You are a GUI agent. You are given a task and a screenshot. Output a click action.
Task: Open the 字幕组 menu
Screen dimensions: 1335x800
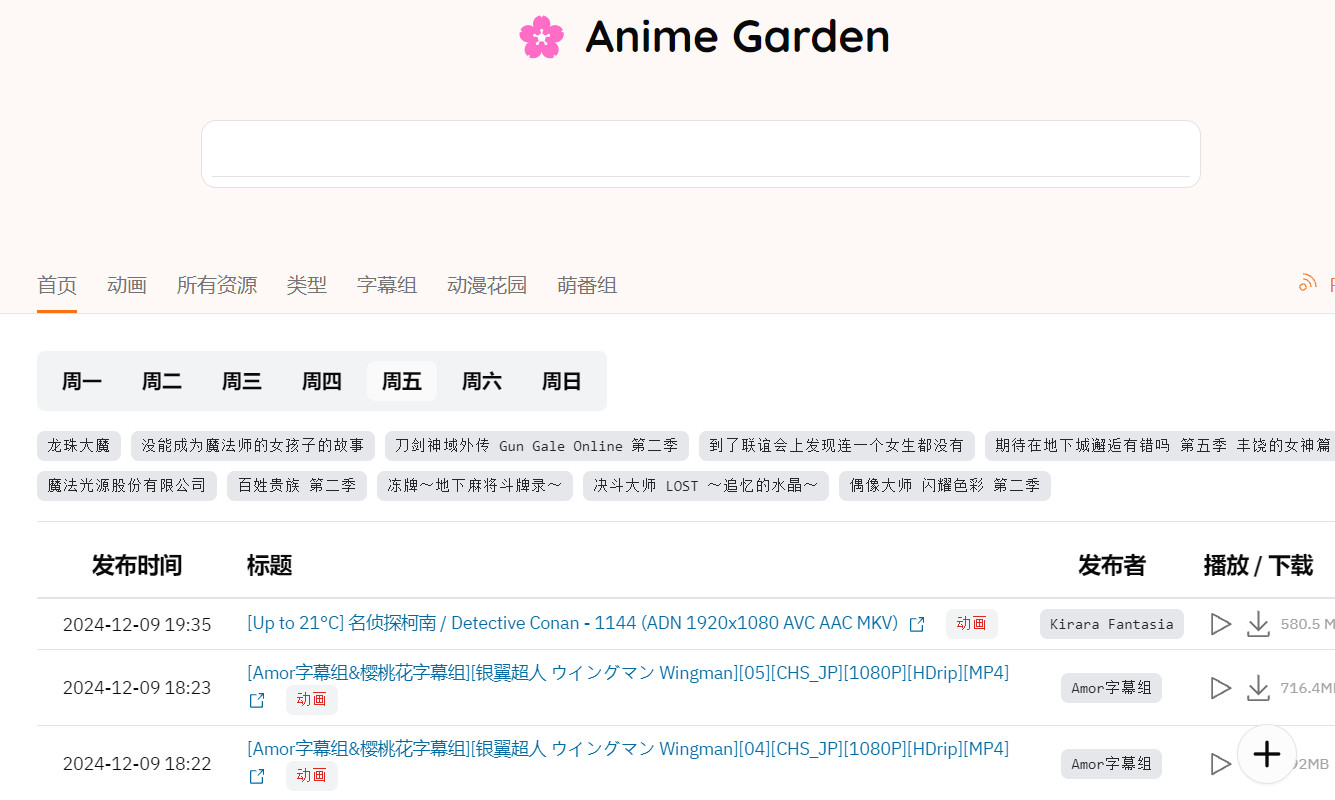click(x=387, y=285)
